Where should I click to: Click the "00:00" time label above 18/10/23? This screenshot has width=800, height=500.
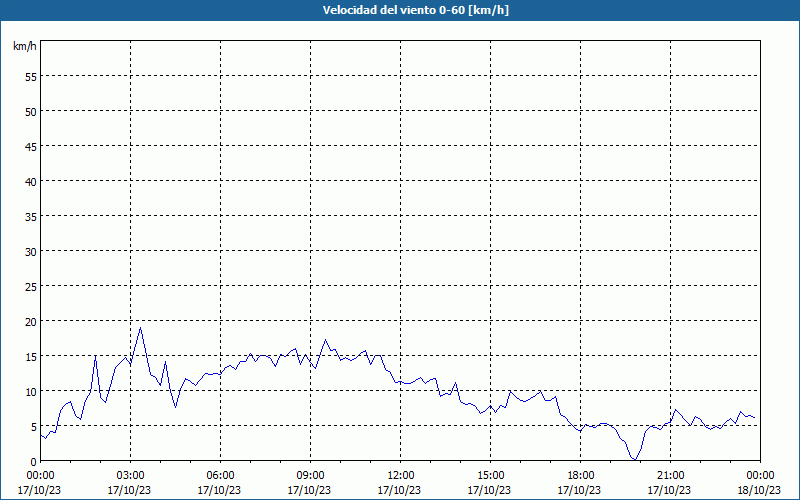click(760, 476)
